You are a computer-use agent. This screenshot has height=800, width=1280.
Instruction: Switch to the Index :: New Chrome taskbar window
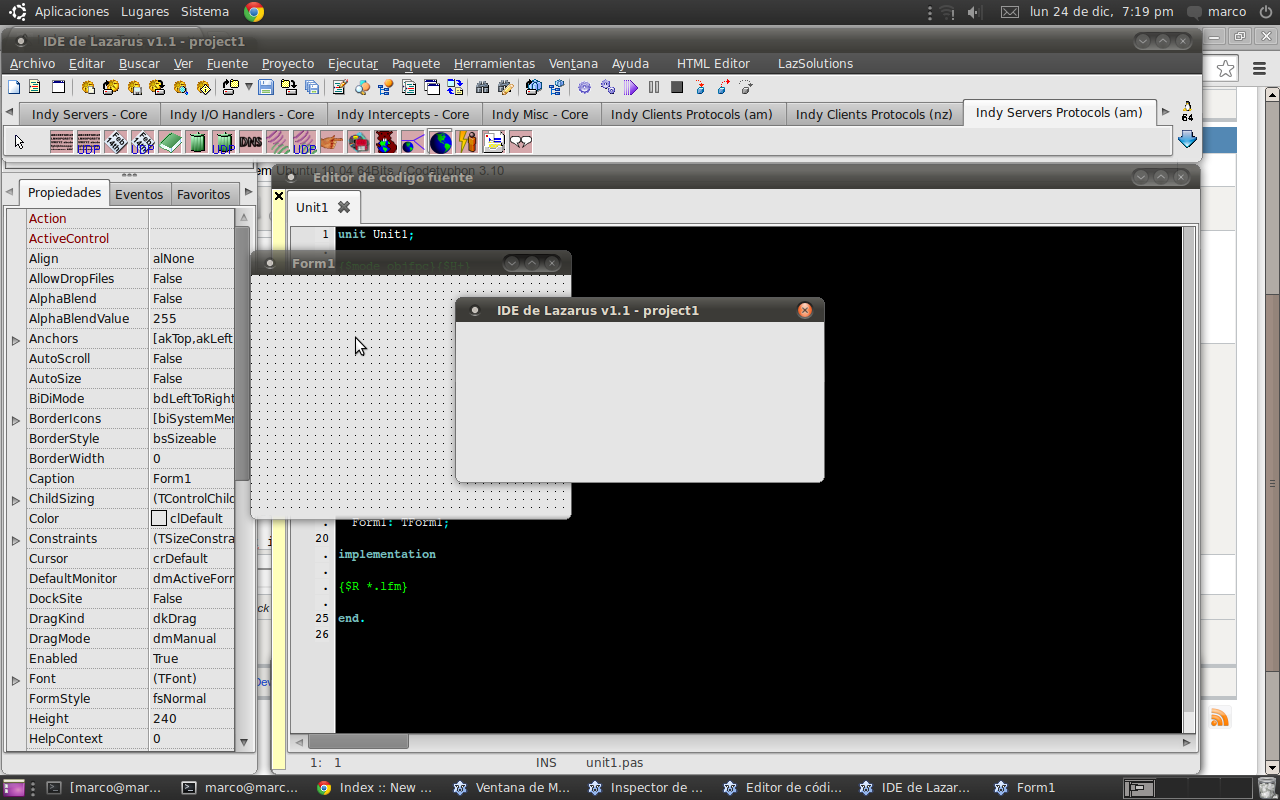[376, 788]
